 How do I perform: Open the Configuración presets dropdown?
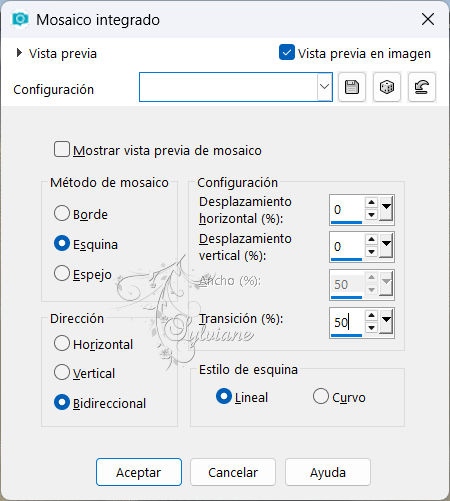click(x=324, y=87)
